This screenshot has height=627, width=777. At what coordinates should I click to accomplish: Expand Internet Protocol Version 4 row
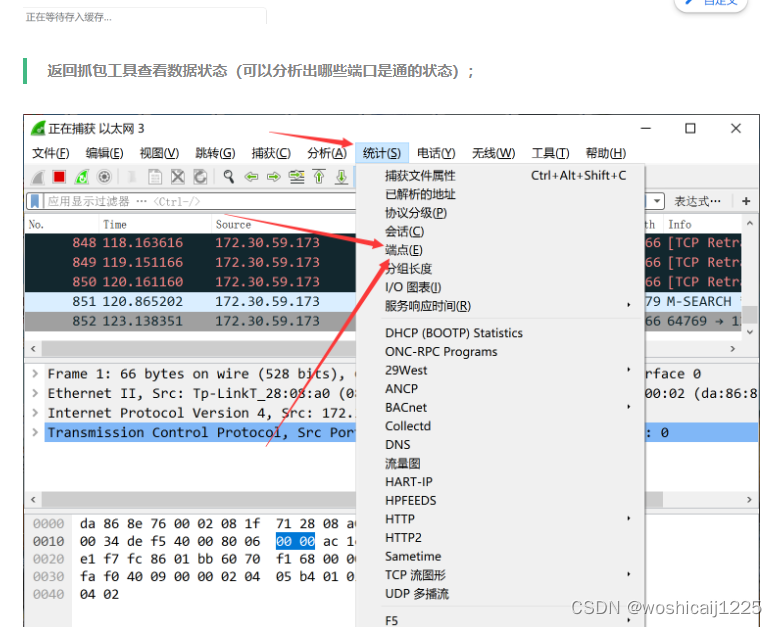pos(35,412)
